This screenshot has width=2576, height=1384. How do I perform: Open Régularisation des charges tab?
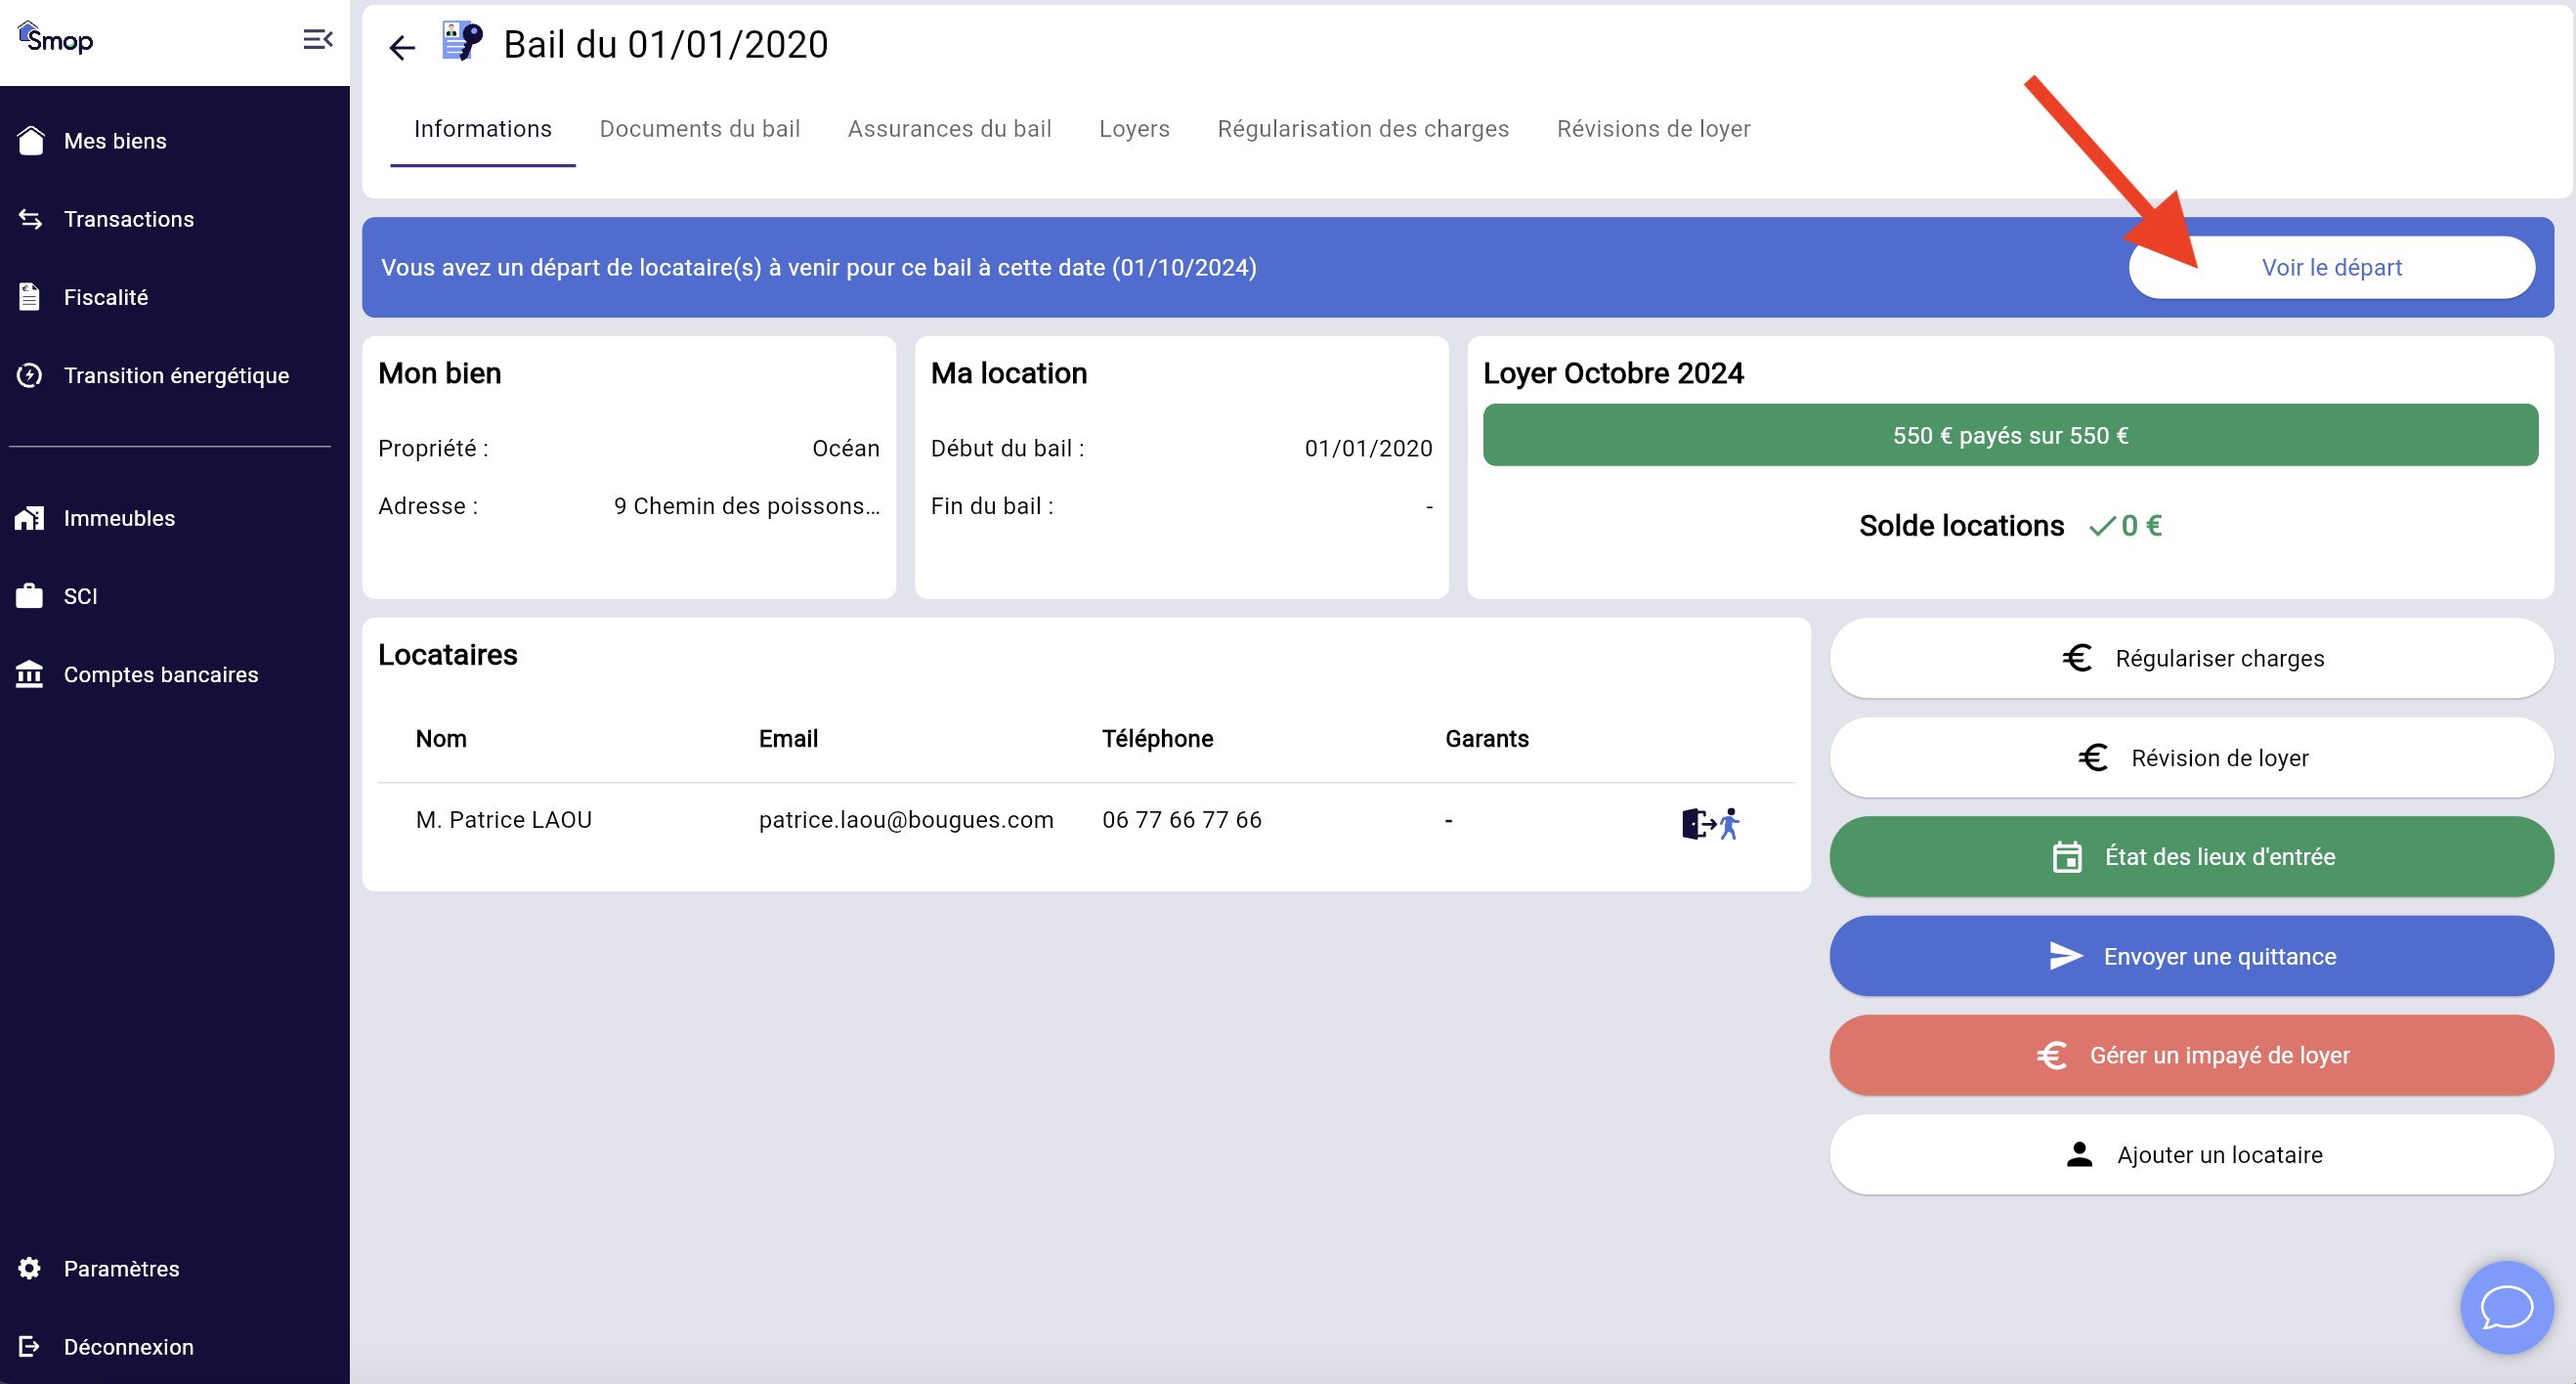click(x=1362, y=129)
